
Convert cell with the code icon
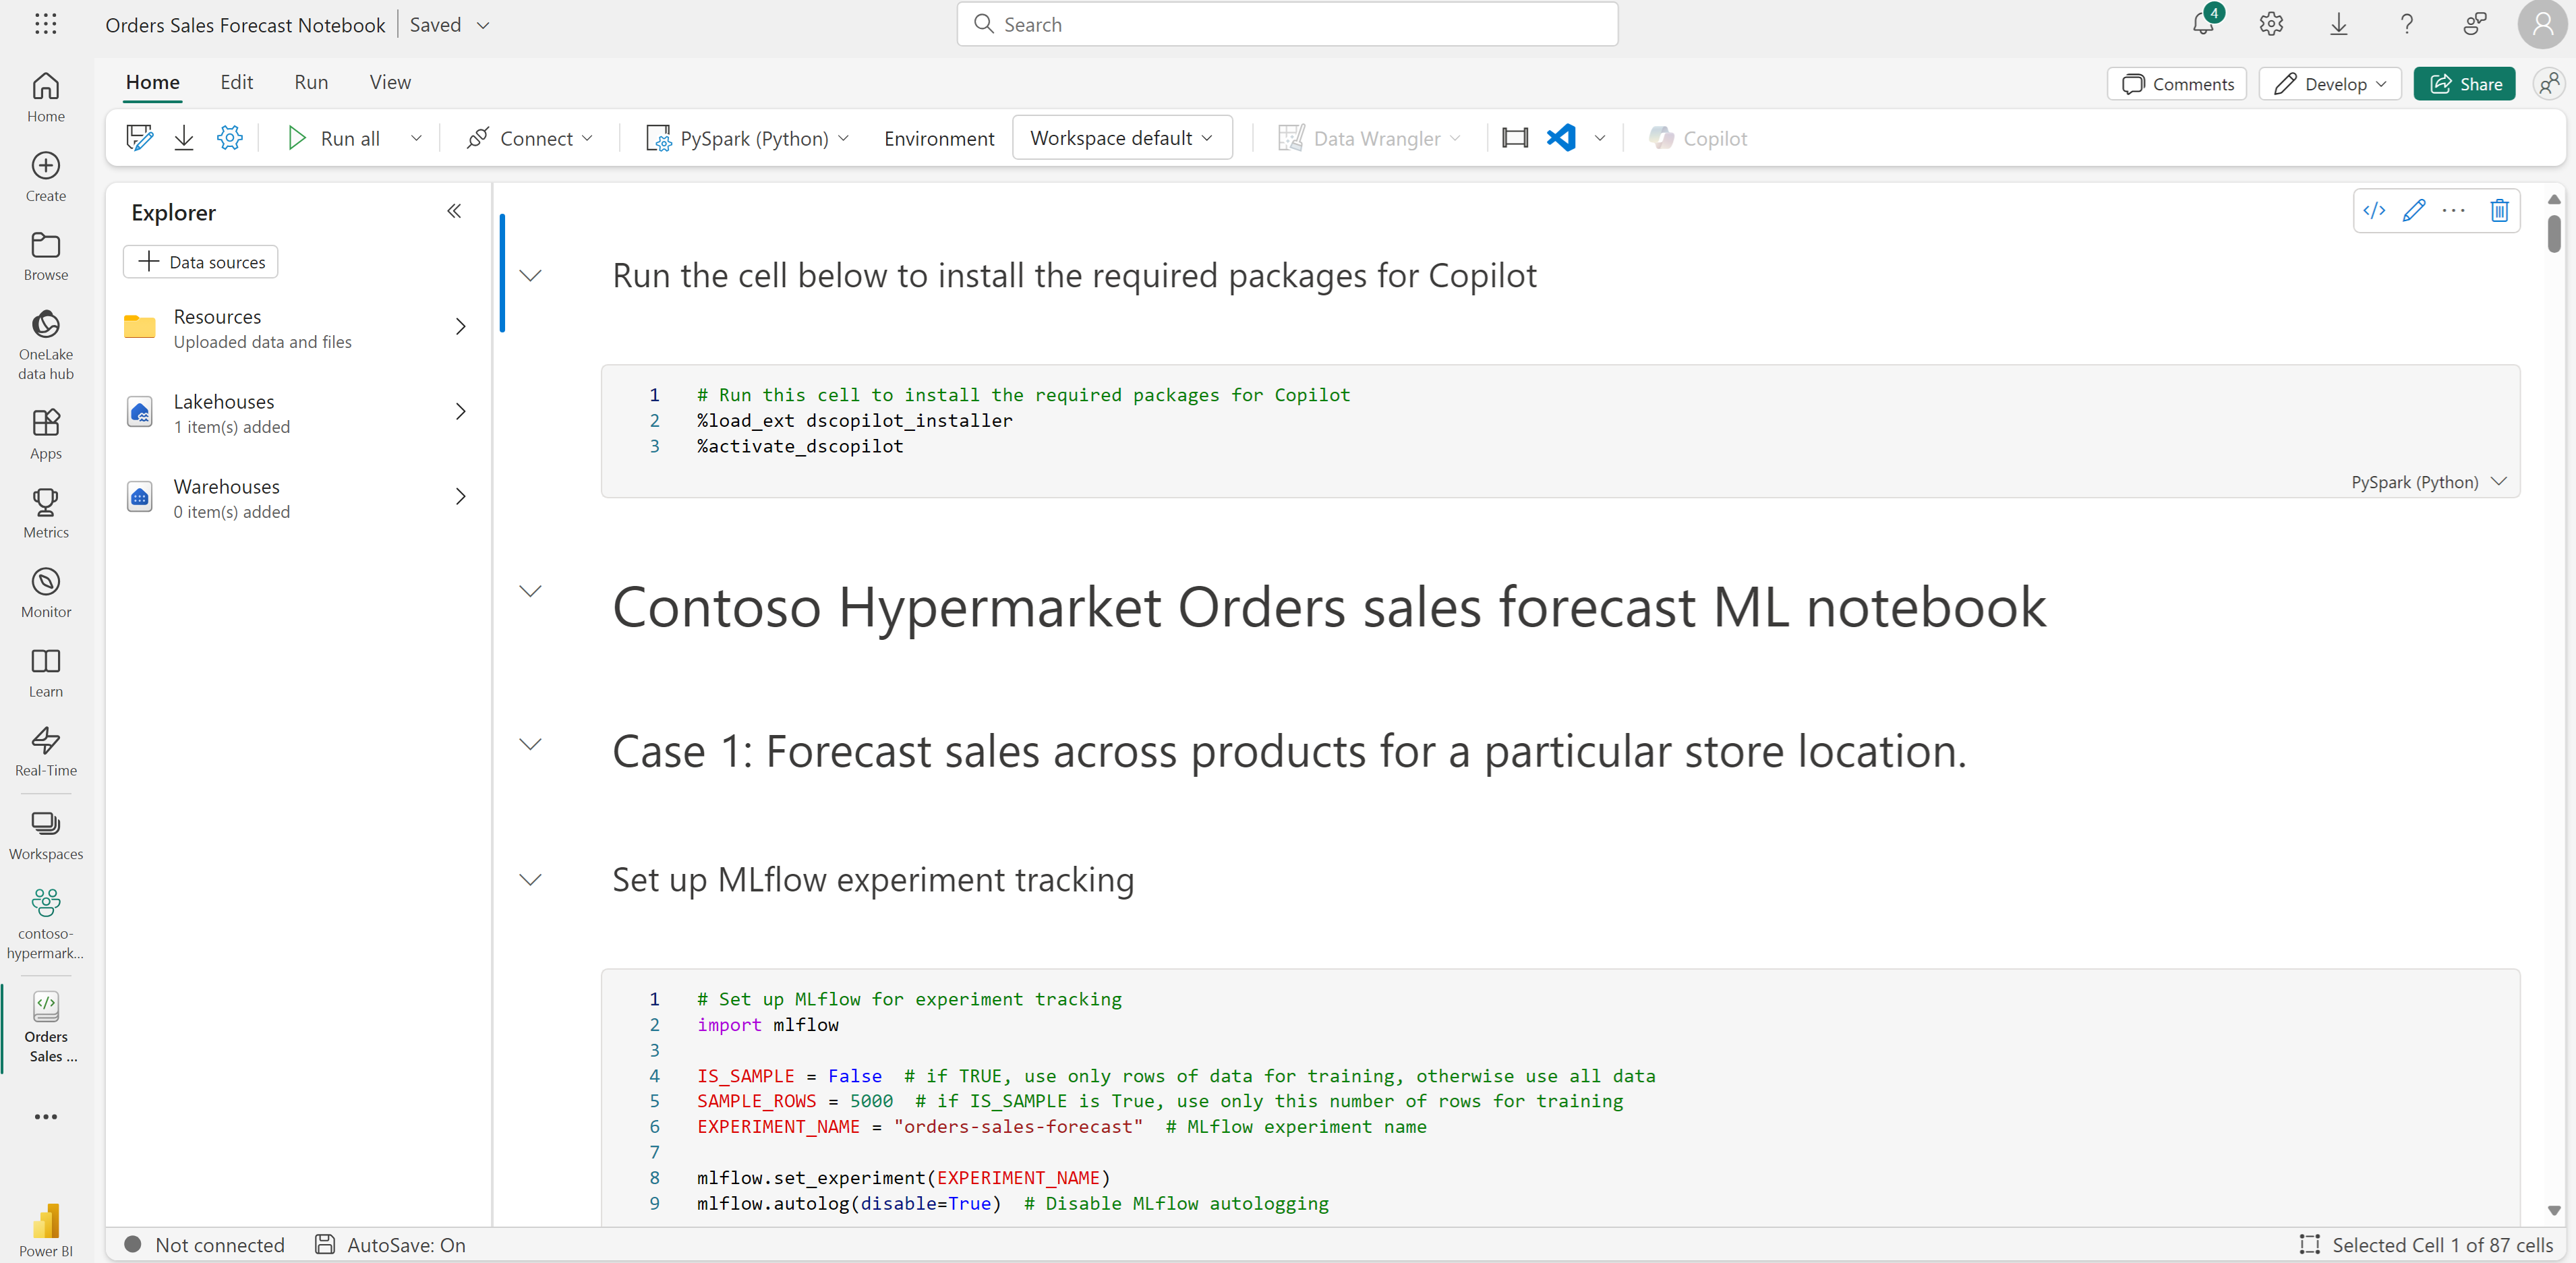[x=2374, y=210]
